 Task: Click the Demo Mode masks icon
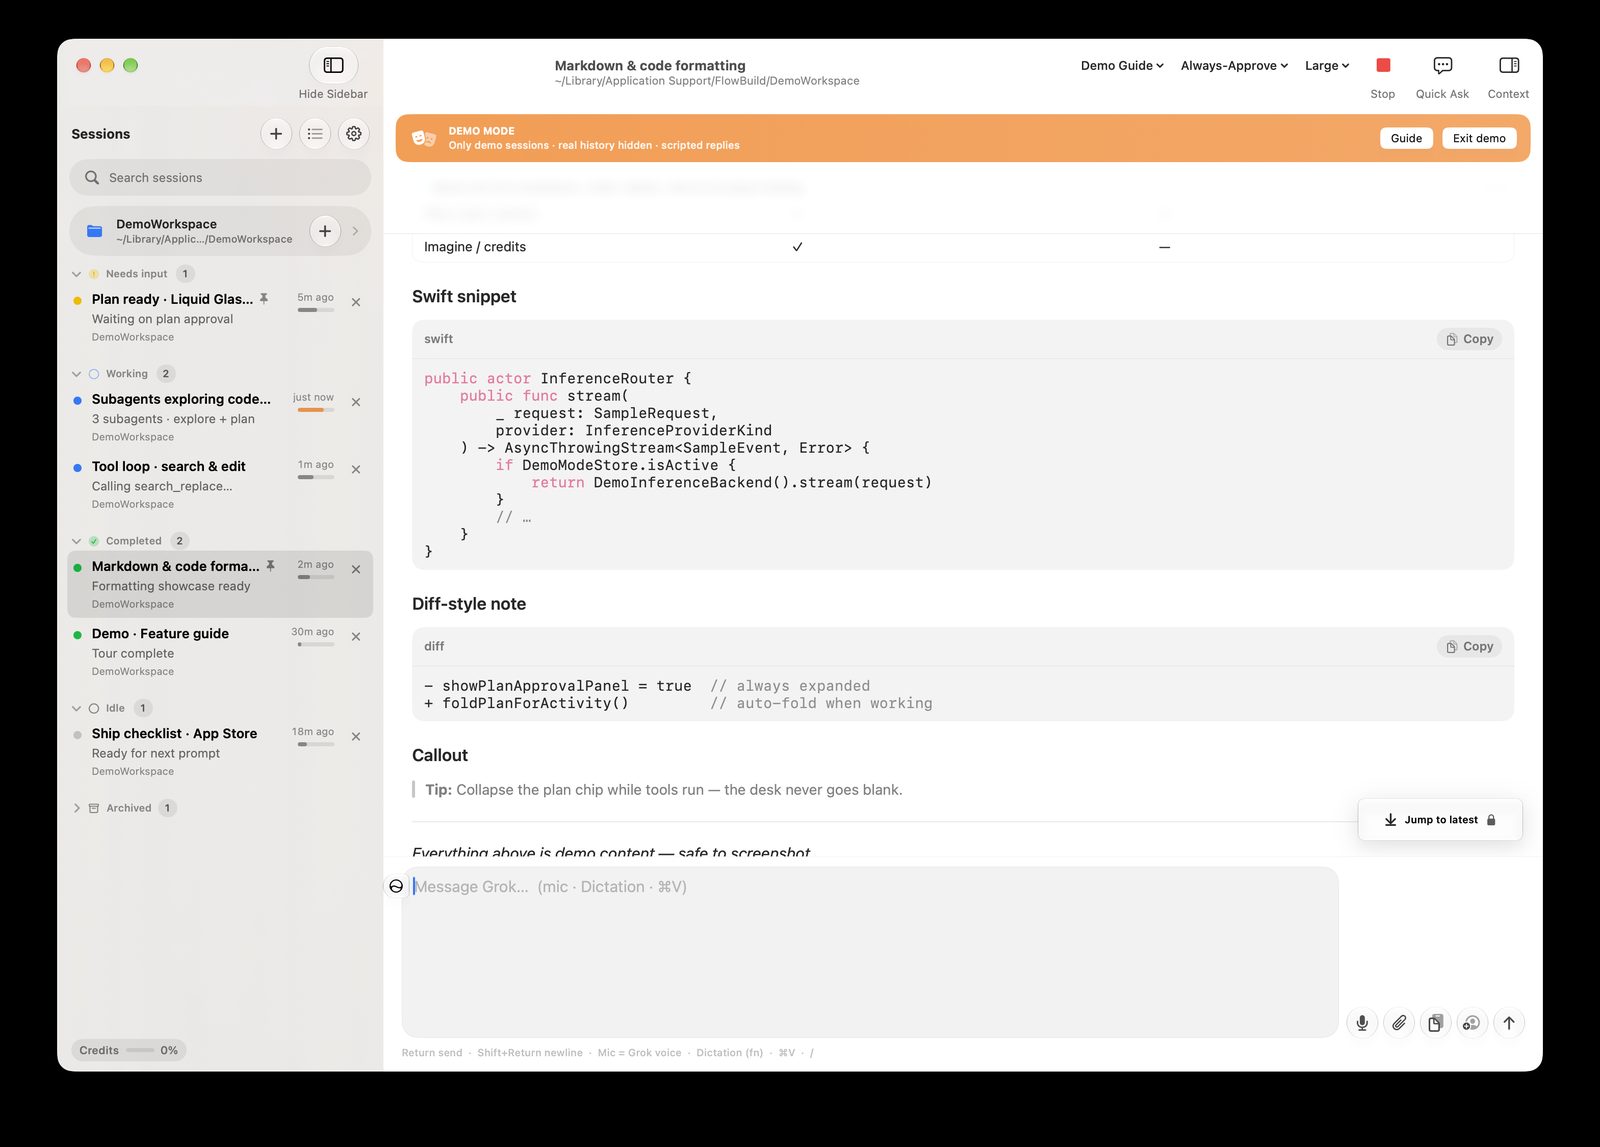pos(424,138)
